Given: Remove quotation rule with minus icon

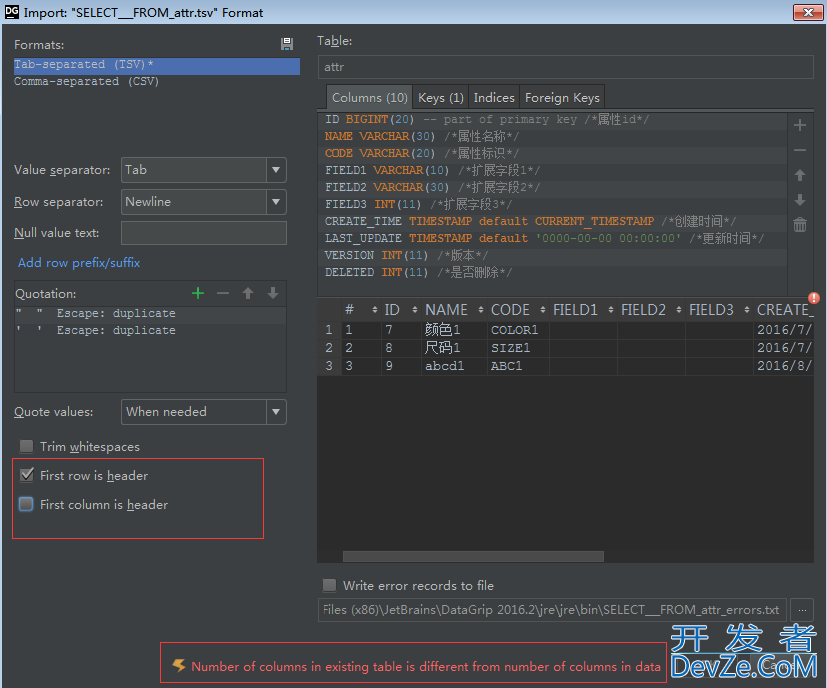Looking at the screenshot, I should pos(223,293).
